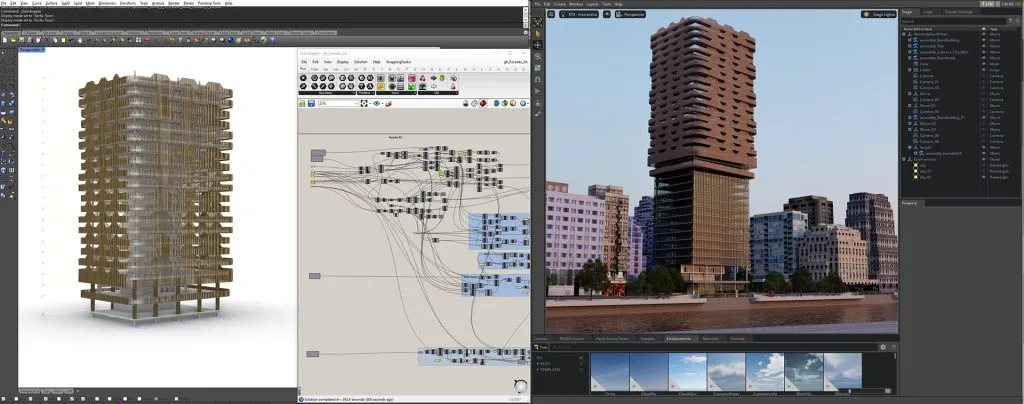The width and height of the screenshot is (1024, 404).
Task: Toggle the LIVE sync button in Omniverse
Action: pyautogui.click(x=989, y=4)
